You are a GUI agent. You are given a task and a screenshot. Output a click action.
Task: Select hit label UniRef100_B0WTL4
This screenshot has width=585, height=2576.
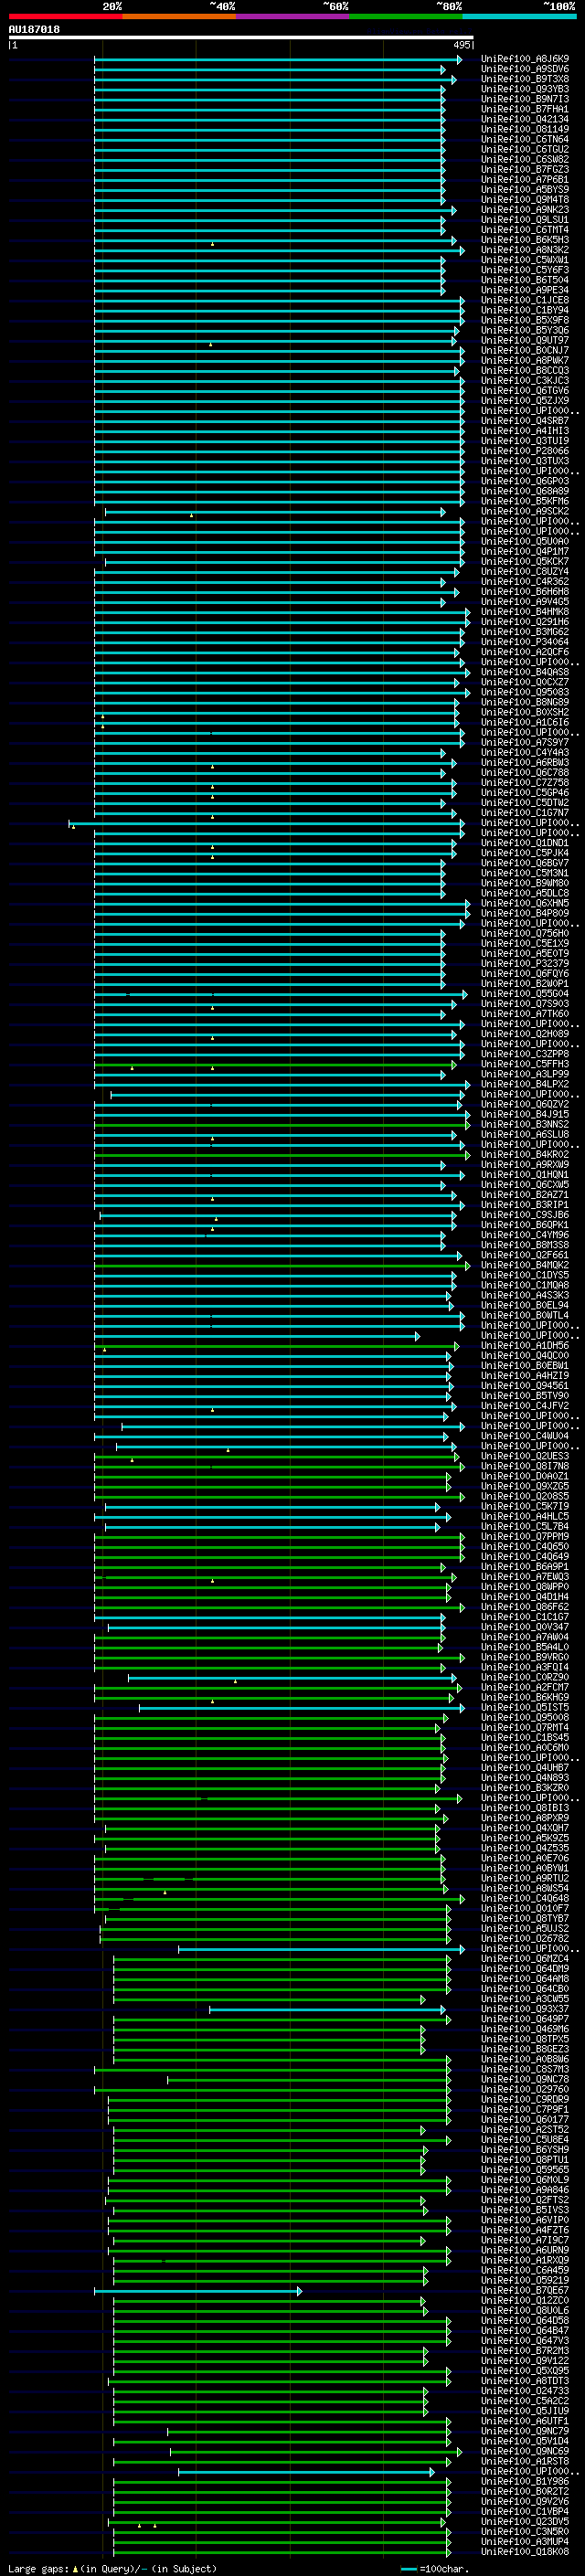click(x=525, y=1316)
